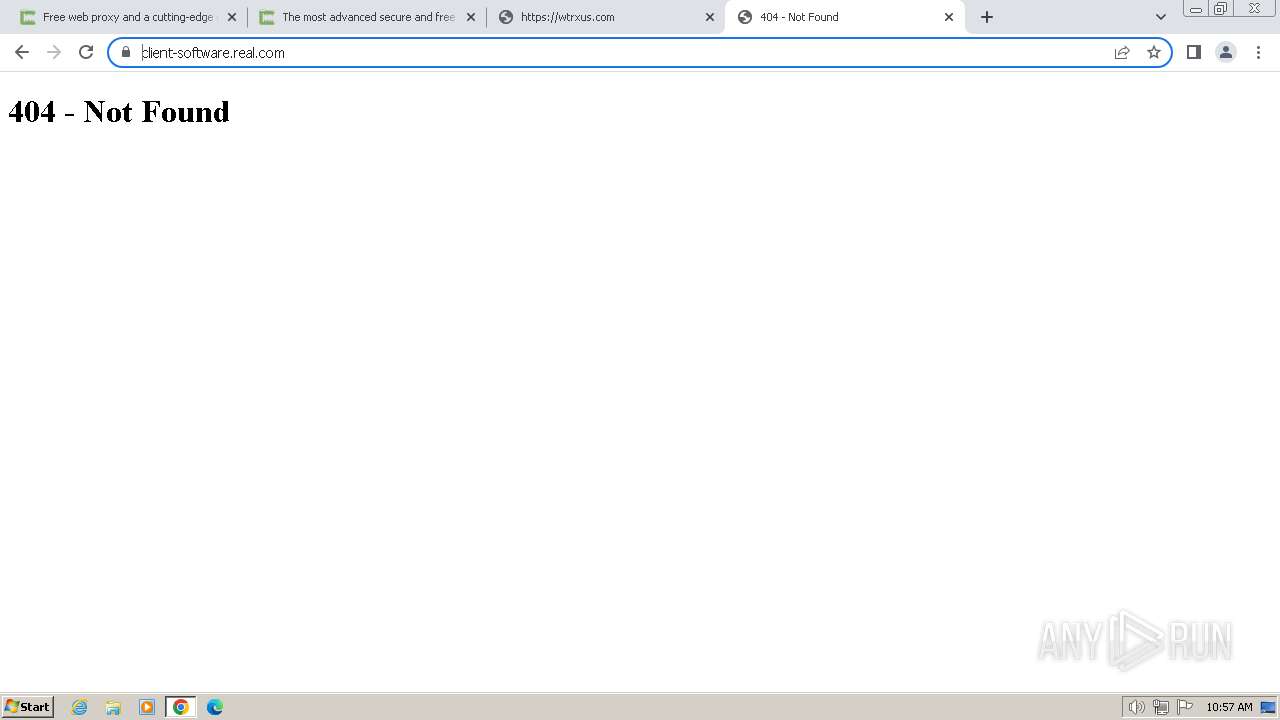The image size is (1280, 720).
Task: Open the Chrome profile menu
Action: click(x=1226, y=52)
